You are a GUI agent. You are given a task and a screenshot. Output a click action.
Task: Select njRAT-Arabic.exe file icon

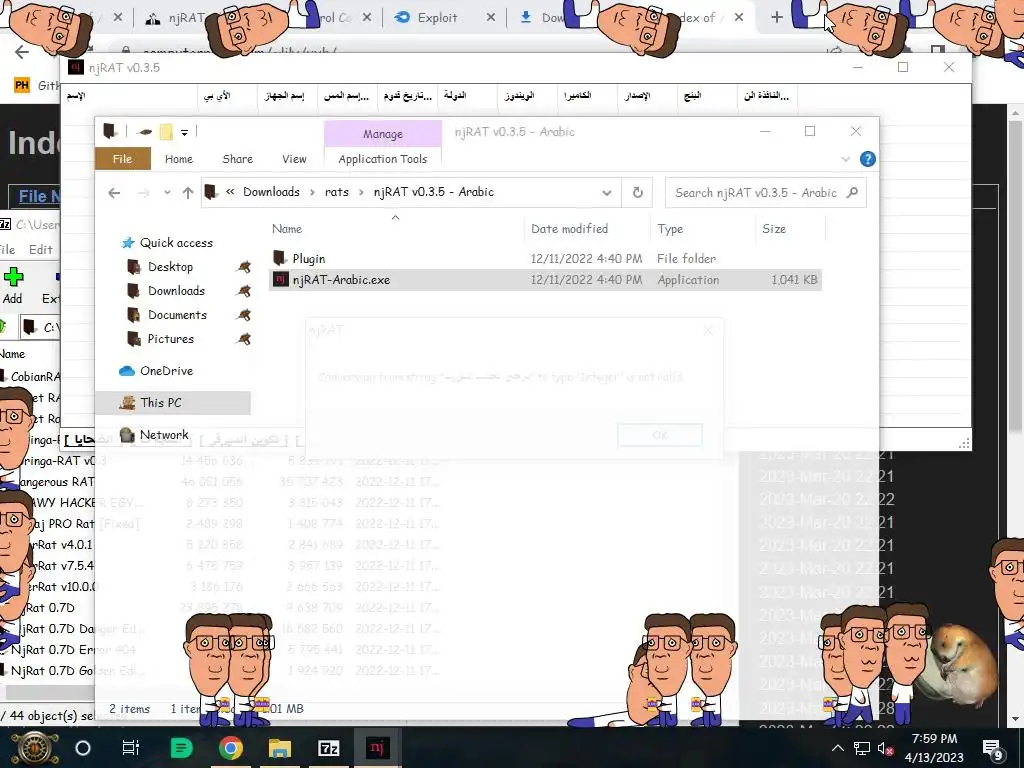coord(281,280)
